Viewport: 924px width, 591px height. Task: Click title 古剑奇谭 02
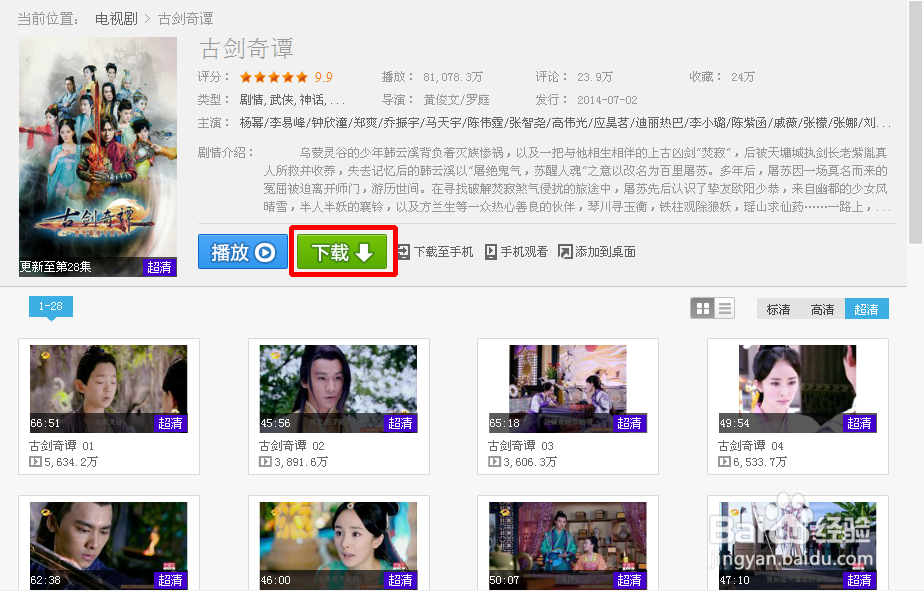[x=292, y=445]
